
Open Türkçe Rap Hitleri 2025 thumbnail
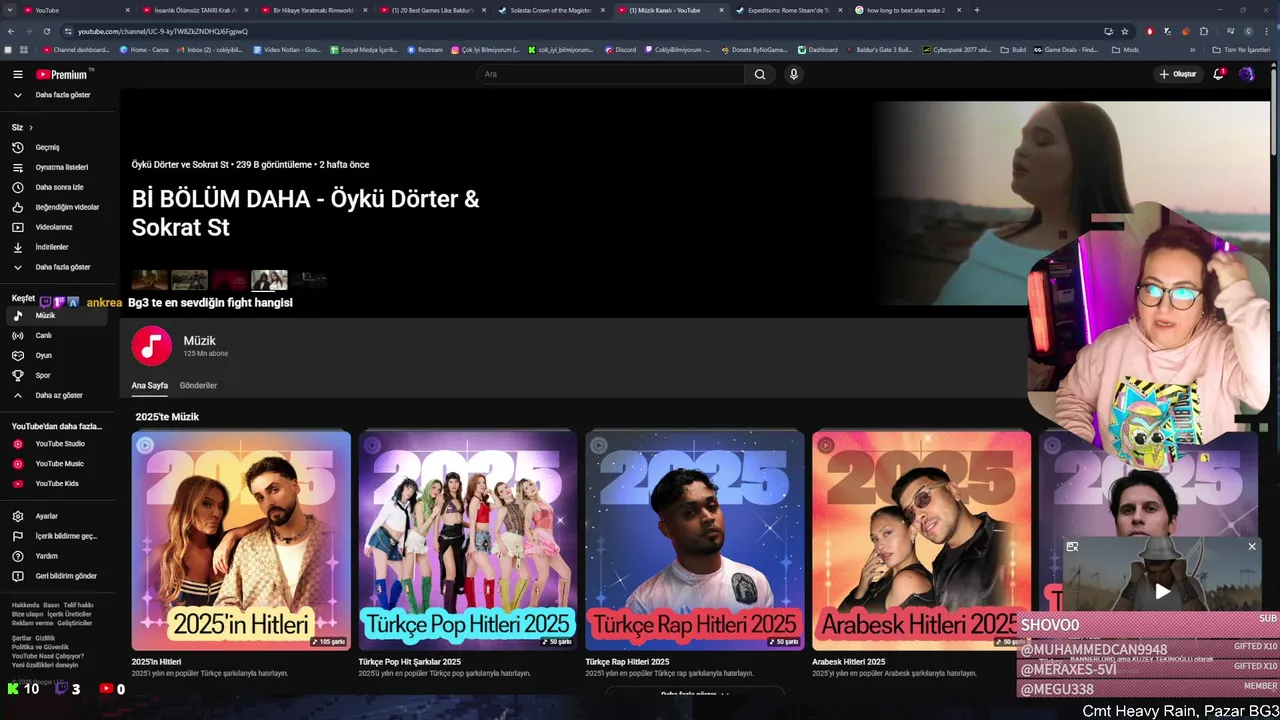tap(695, 540)
